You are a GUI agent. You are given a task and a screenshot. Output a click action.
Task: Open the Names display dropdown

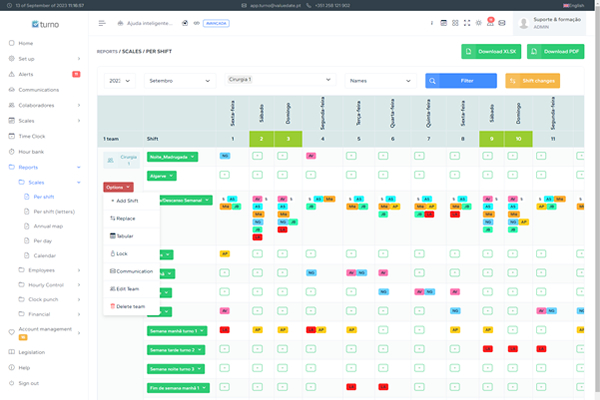tap(378, 80)
